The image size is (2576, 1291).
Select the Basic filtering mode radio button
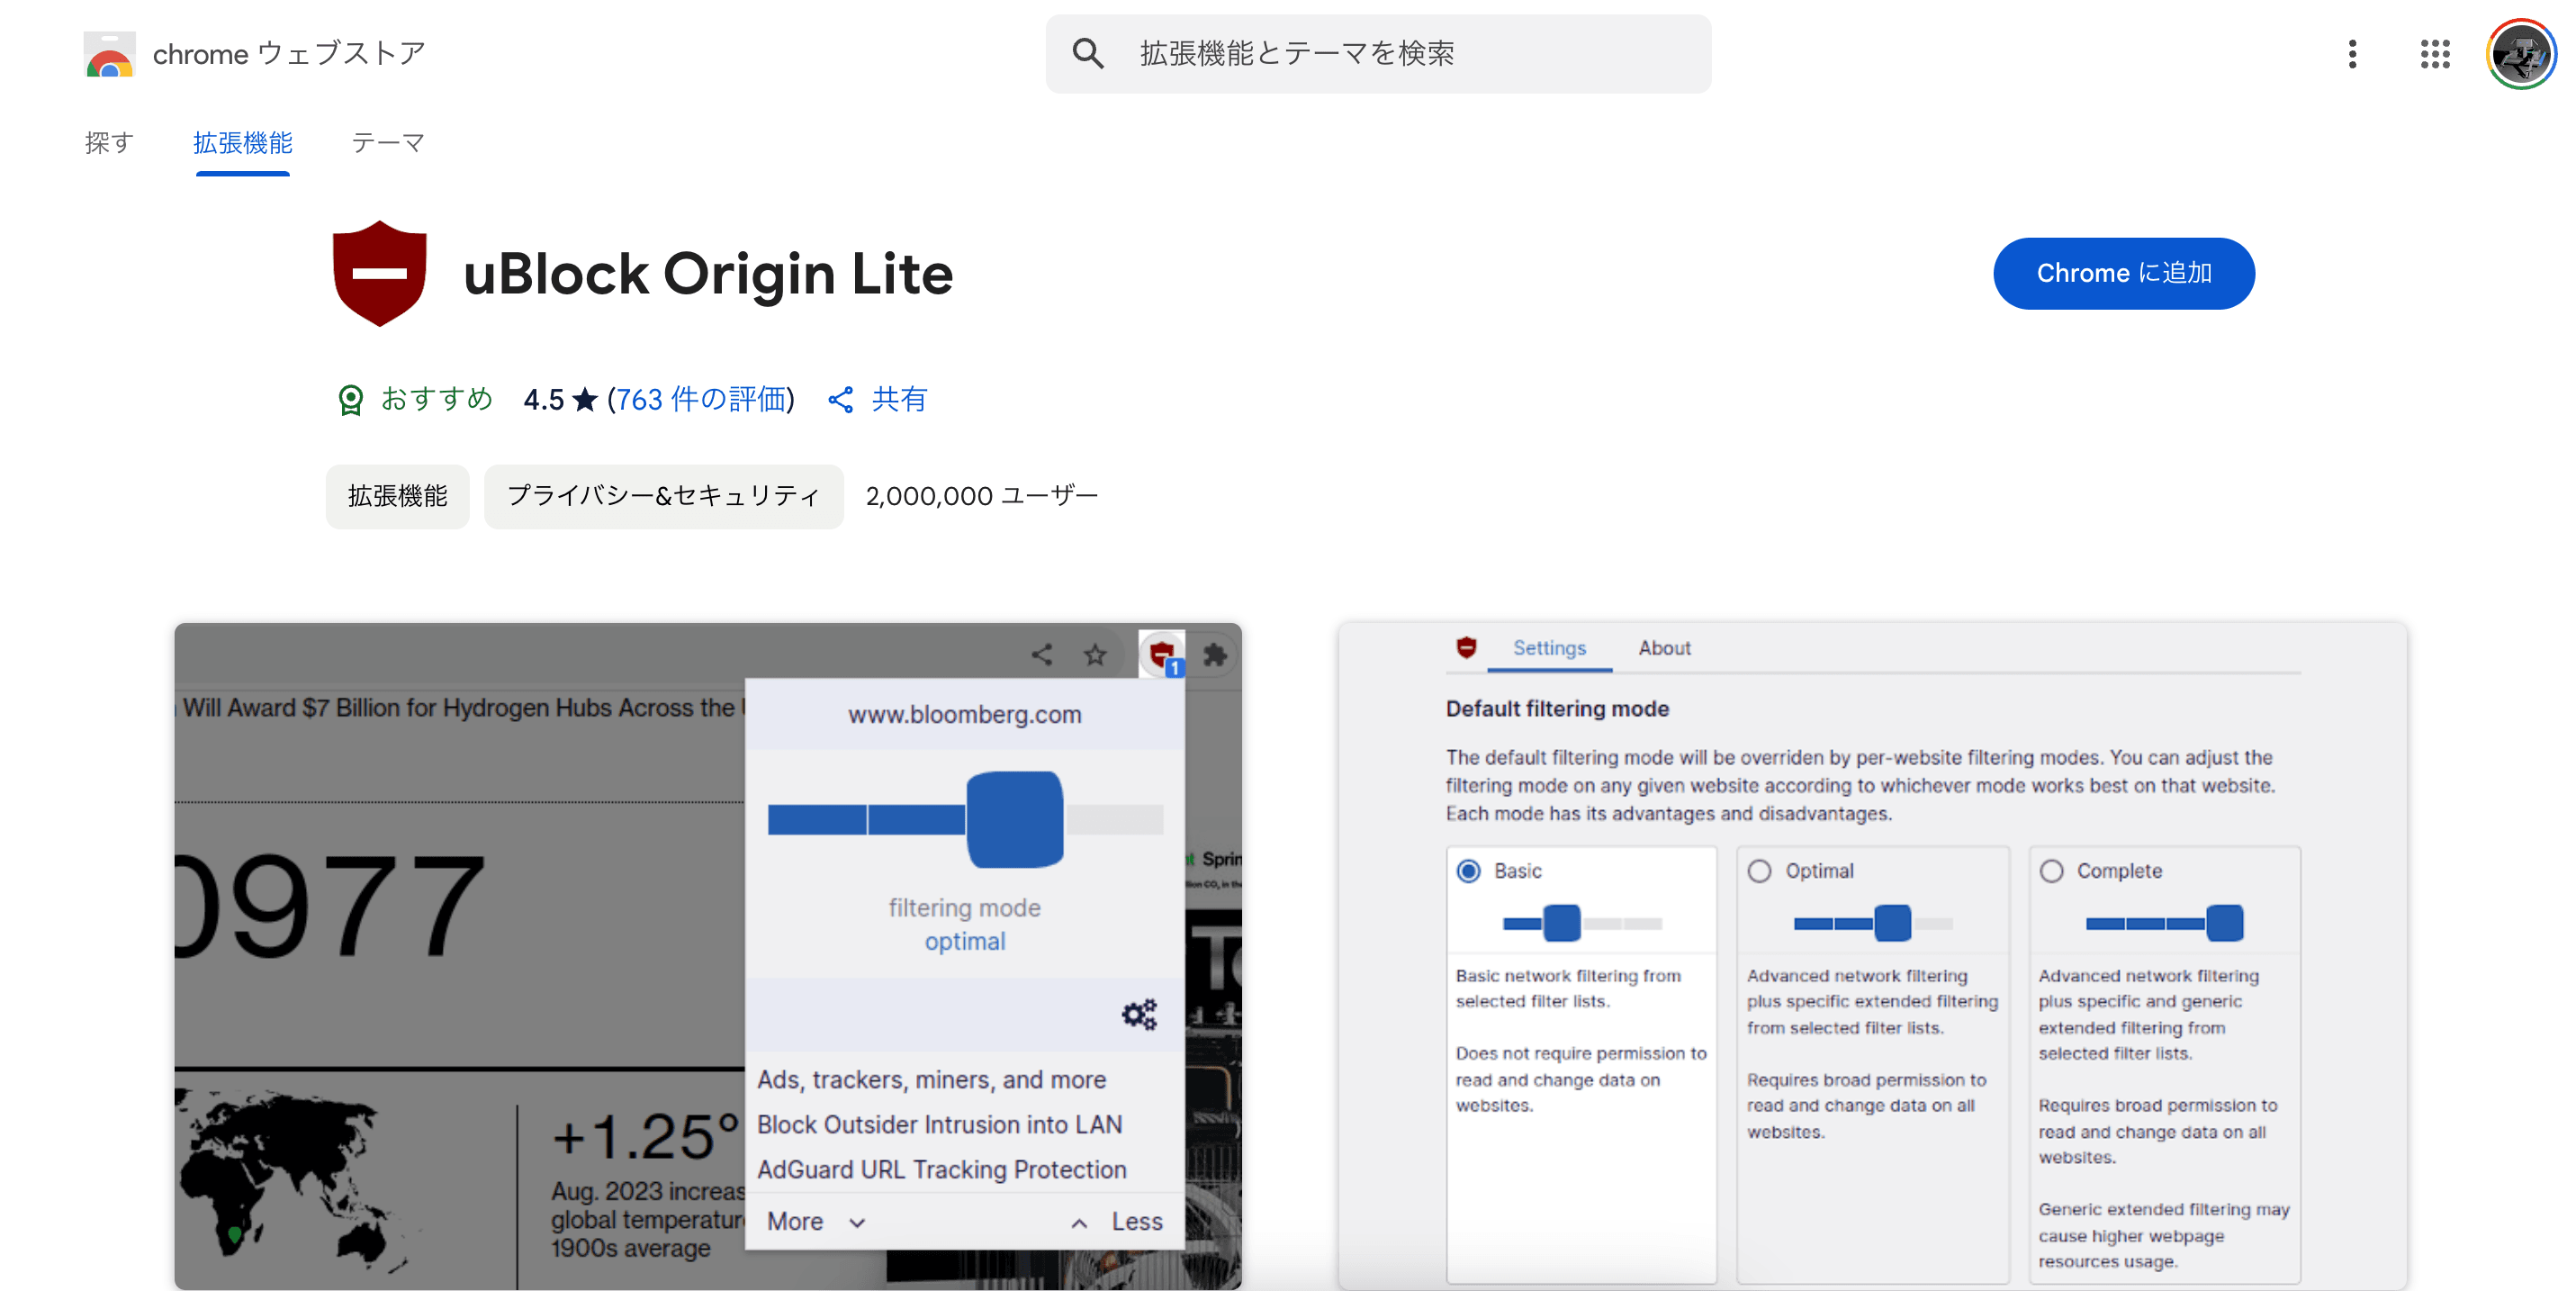(1468, 871)
